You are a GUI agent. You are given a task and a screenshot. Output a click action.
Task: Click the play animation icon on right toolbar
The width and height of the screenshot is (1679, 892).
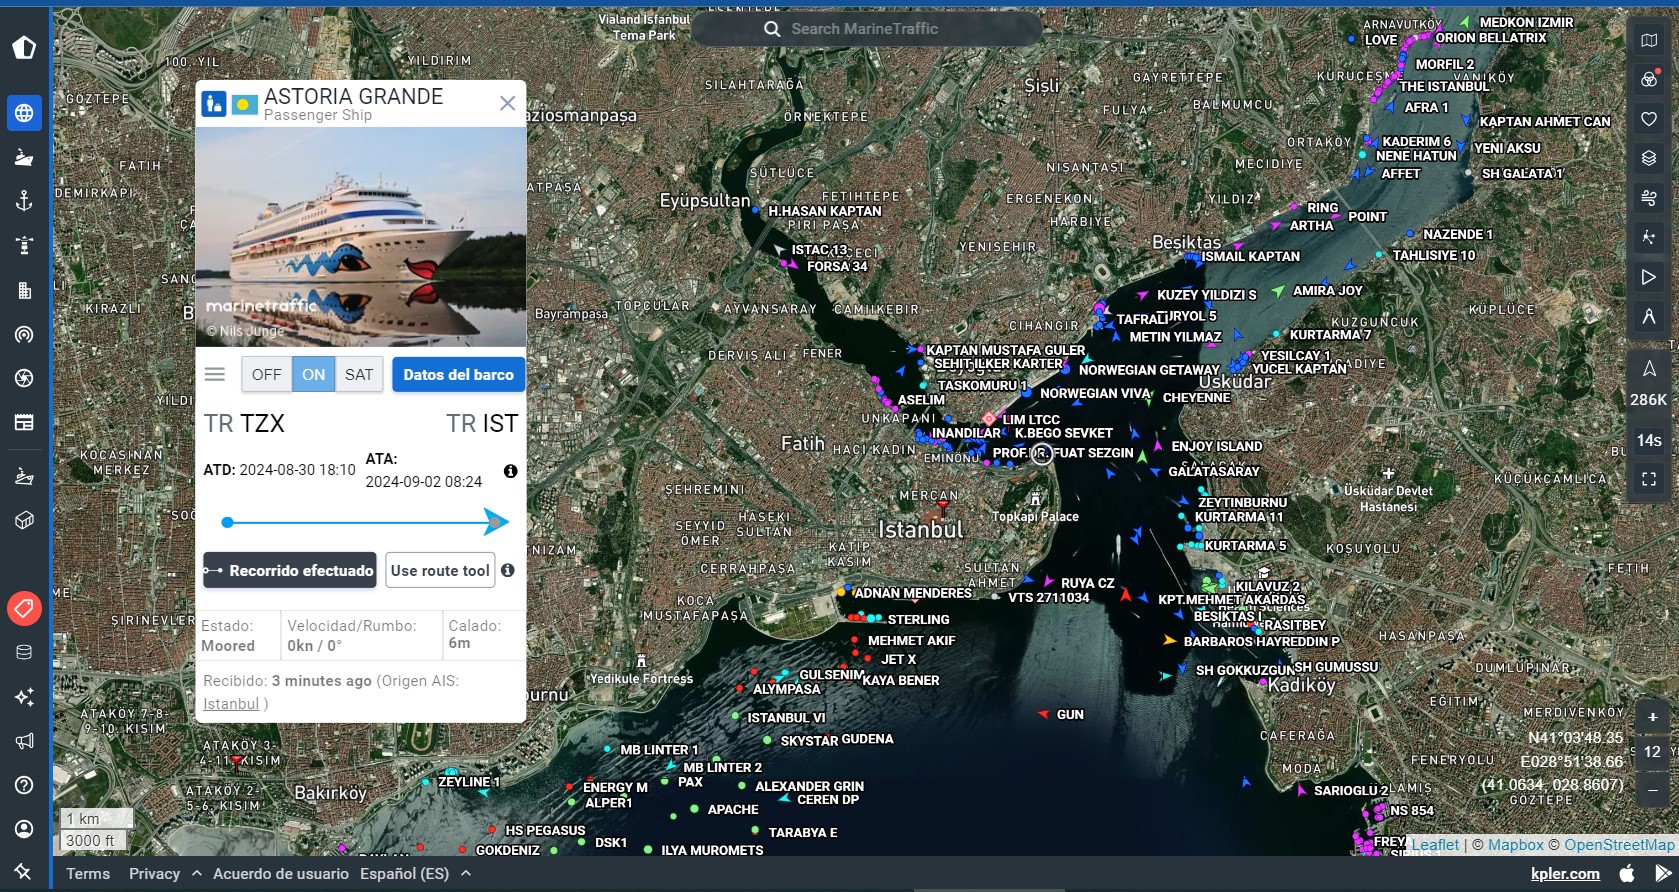tap(1649, 277)
